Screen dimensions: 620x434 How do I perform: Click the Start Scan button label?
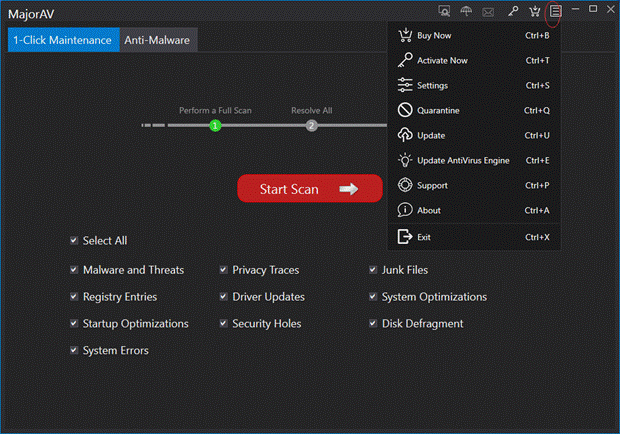[289, 189]
